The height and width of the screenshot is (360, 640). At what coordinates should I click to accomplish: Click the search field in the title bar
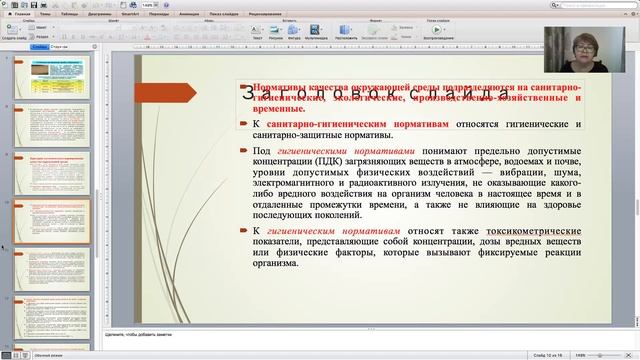(598, 5)
